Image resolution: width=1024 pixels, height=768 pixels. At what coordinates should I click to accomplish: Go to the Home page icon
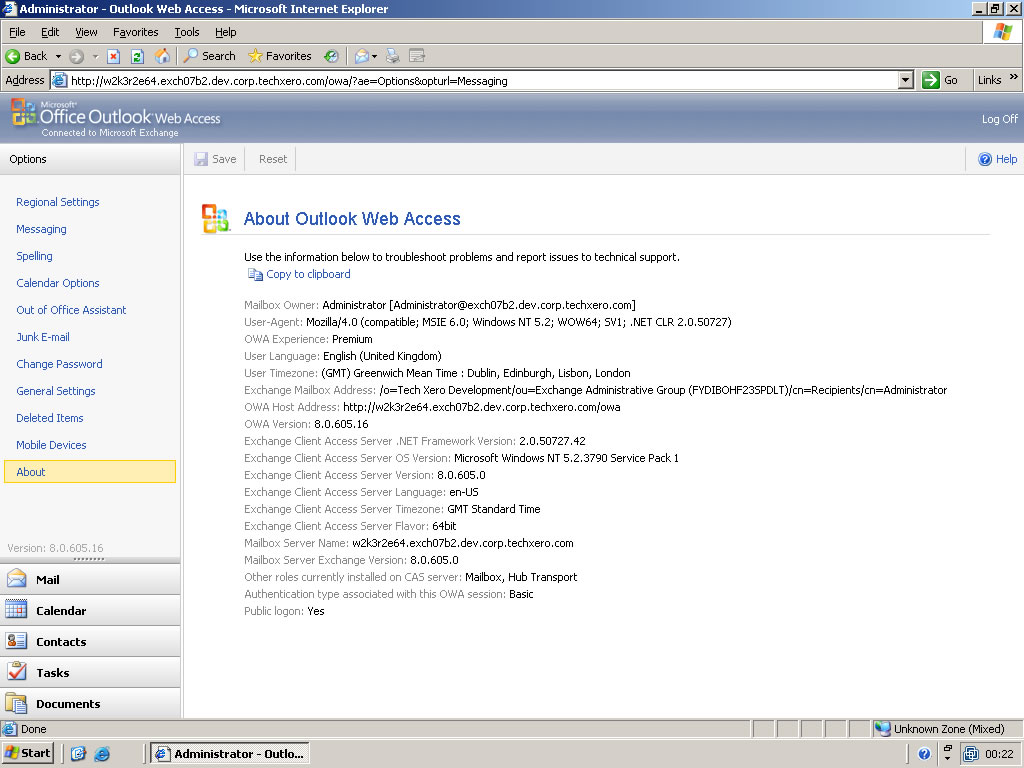pyautogui.click(x=162, y=56)
